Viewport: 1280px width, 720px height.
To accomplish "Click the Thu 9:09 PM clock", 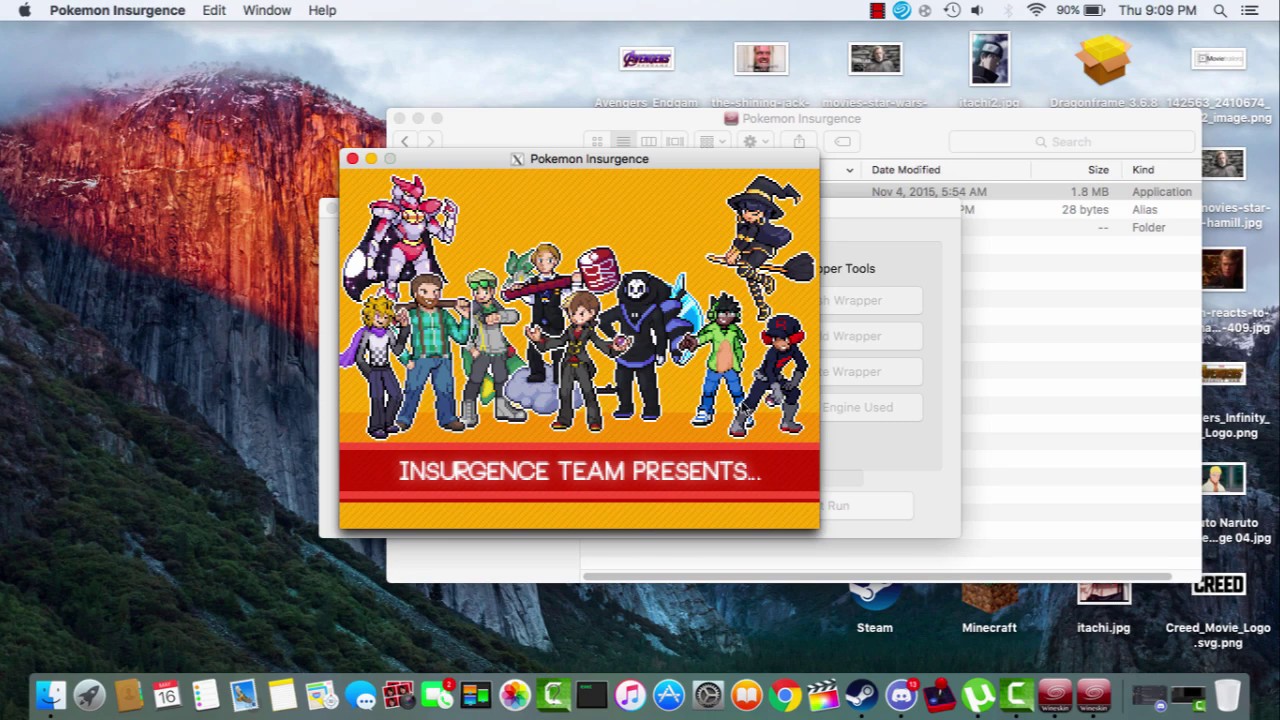I will (1157, 10).
